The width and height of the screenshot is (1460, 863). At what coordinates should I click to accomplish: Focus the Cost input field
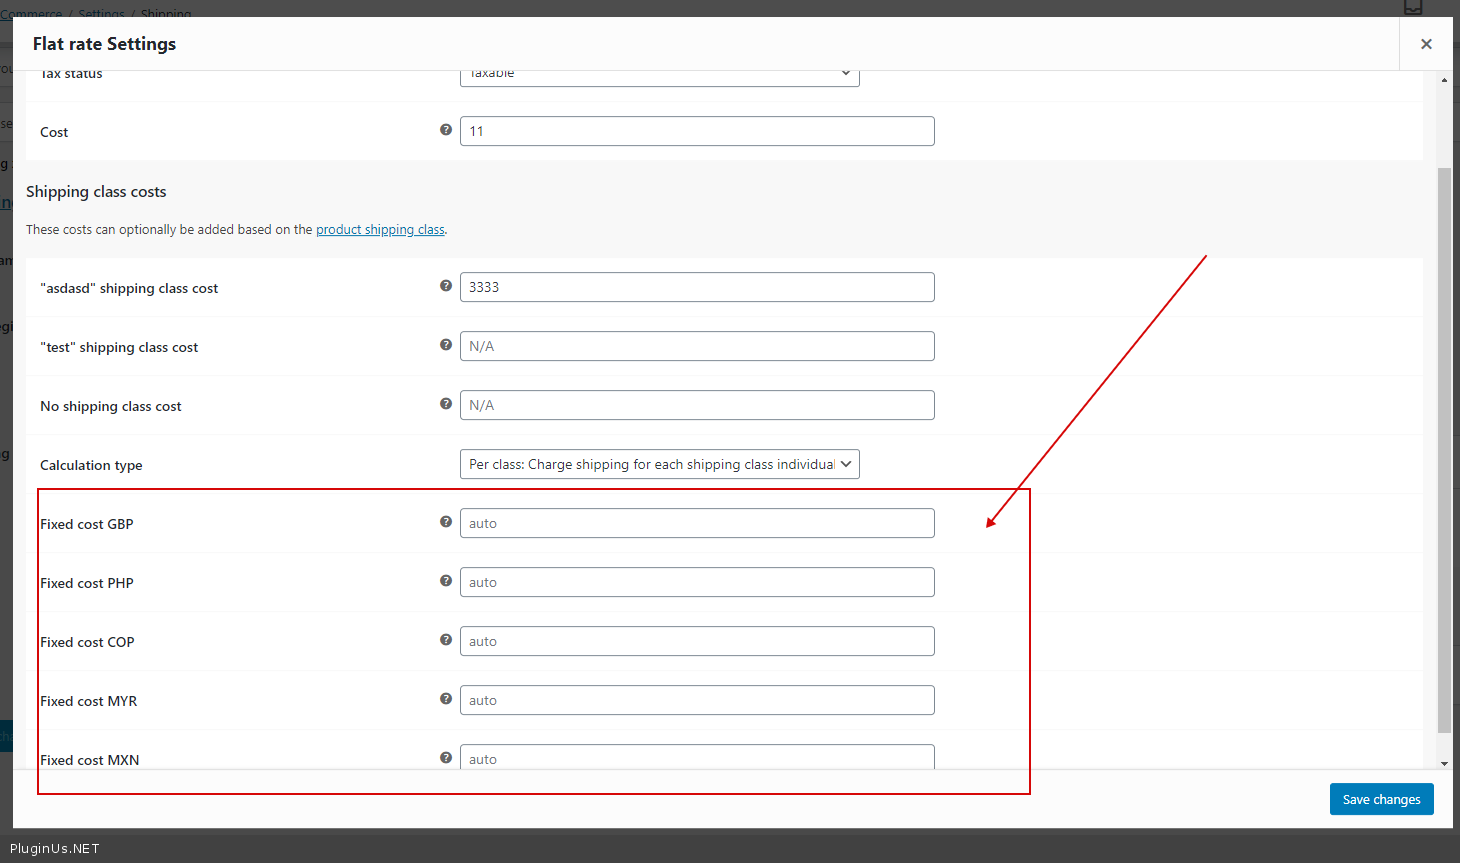697,131
